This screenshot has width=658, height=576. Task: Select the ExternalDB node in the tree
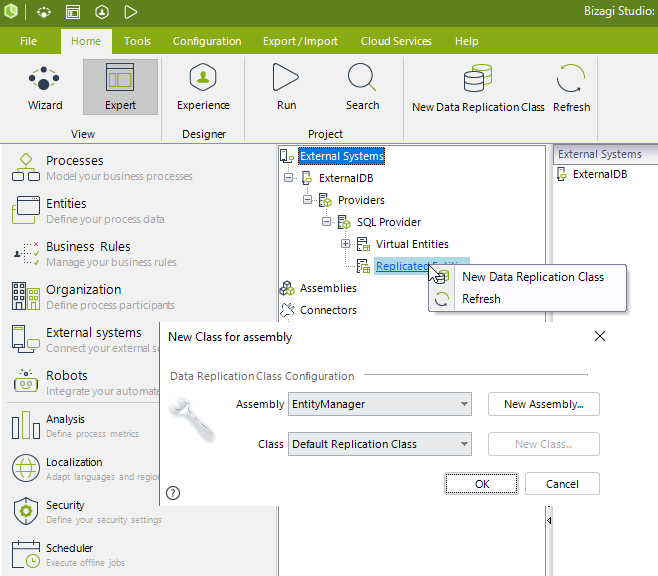[346, 178]
